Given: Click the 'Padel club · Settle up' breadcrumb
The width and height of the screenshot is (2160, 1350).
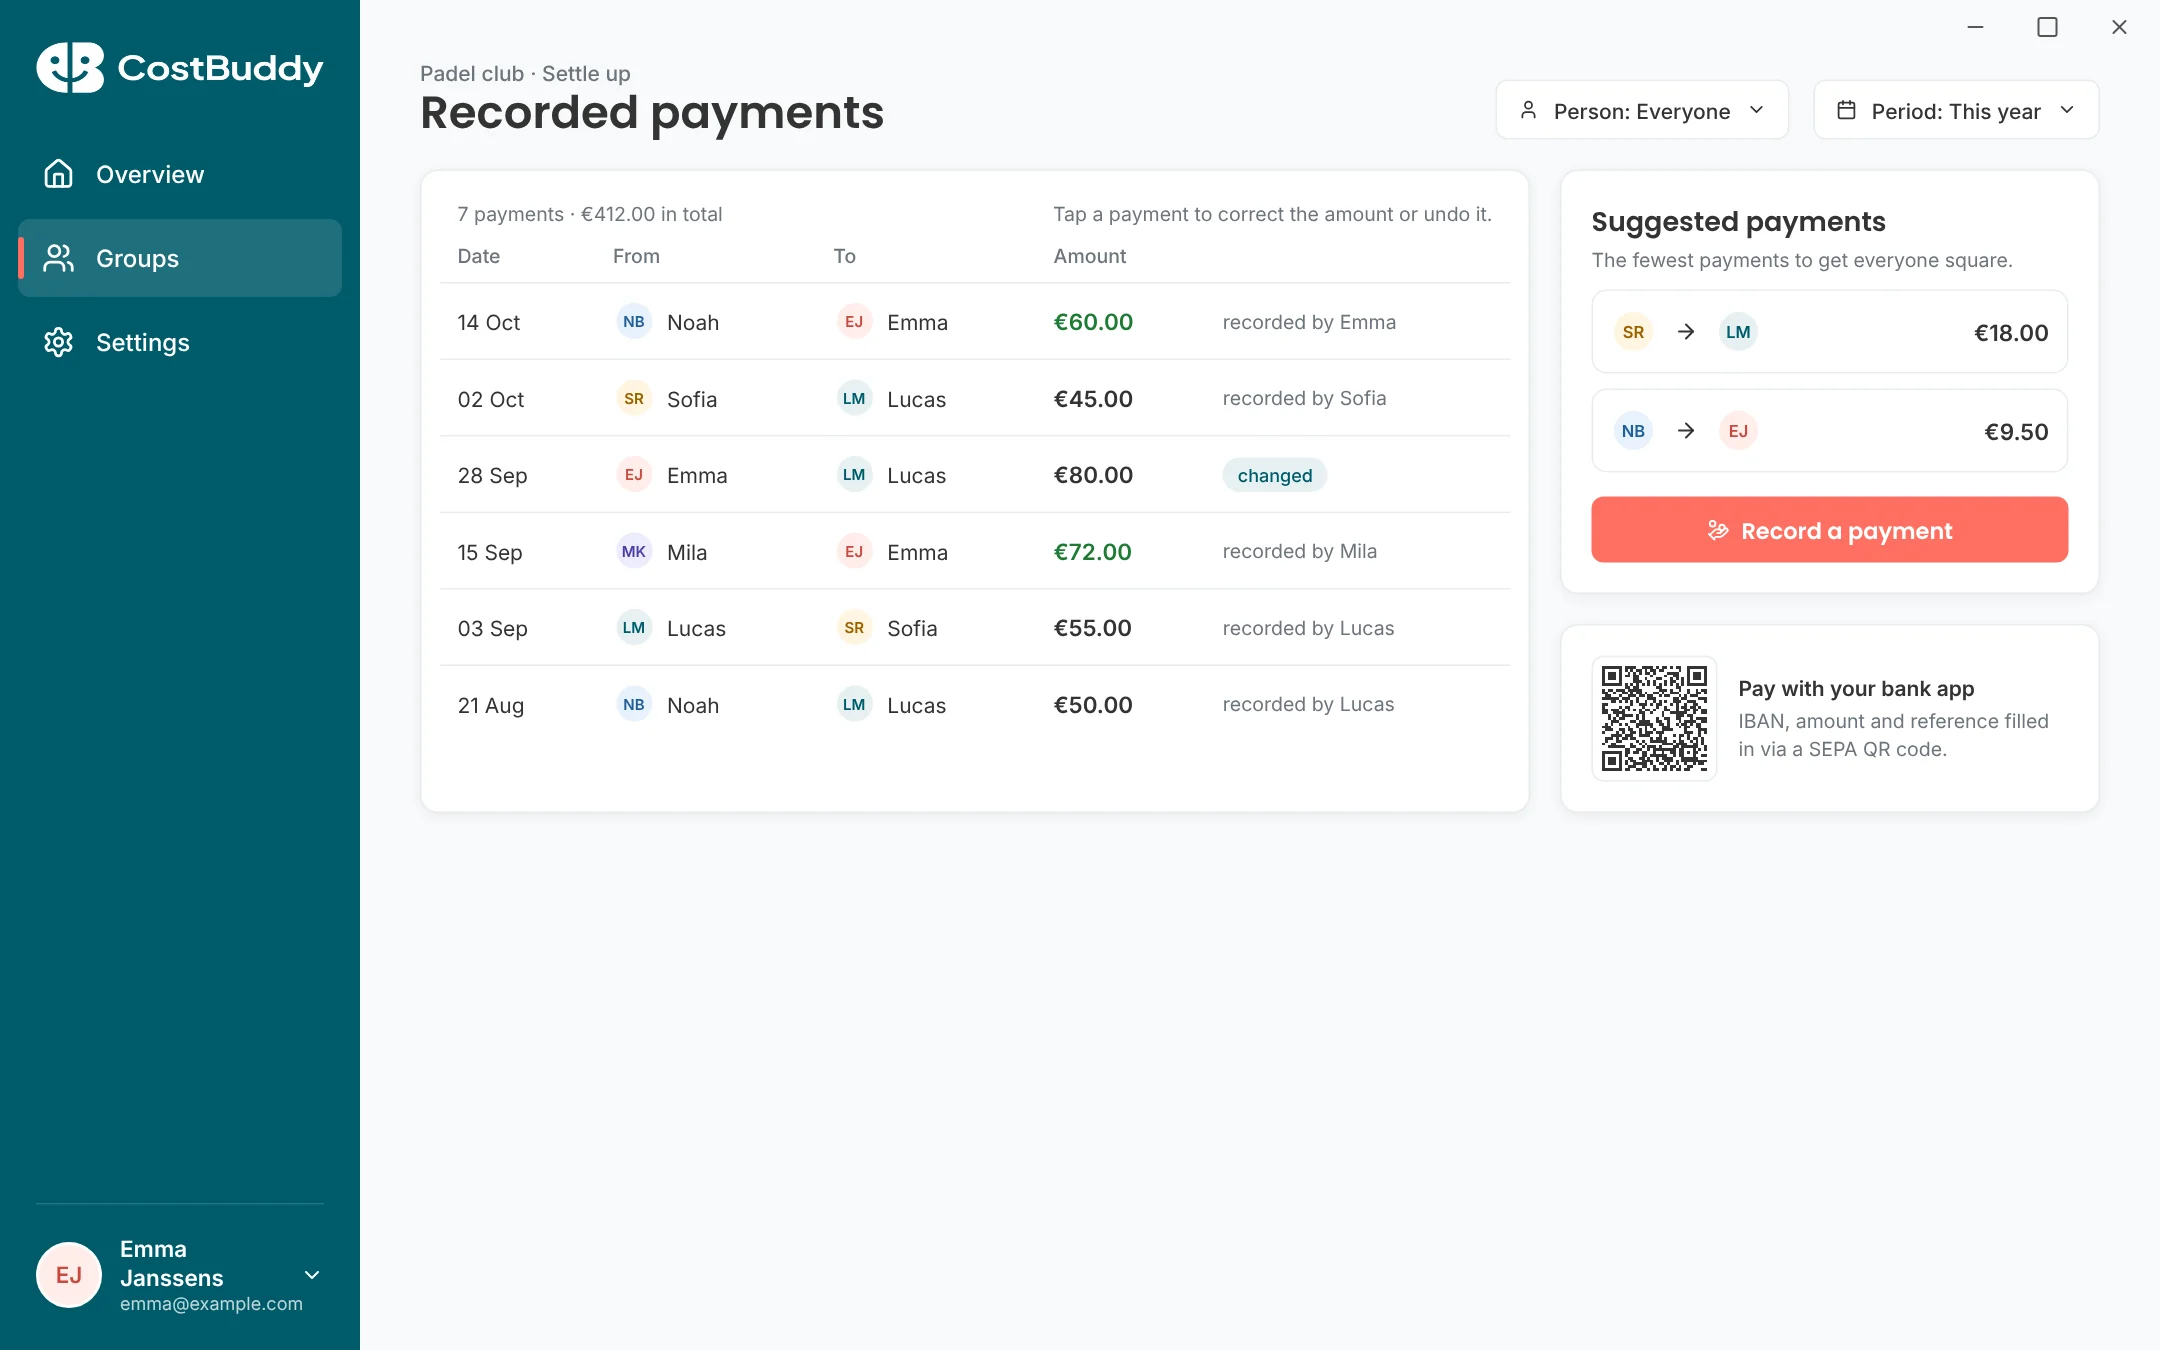Looking at the screenshot, I should tap(525, 73).
